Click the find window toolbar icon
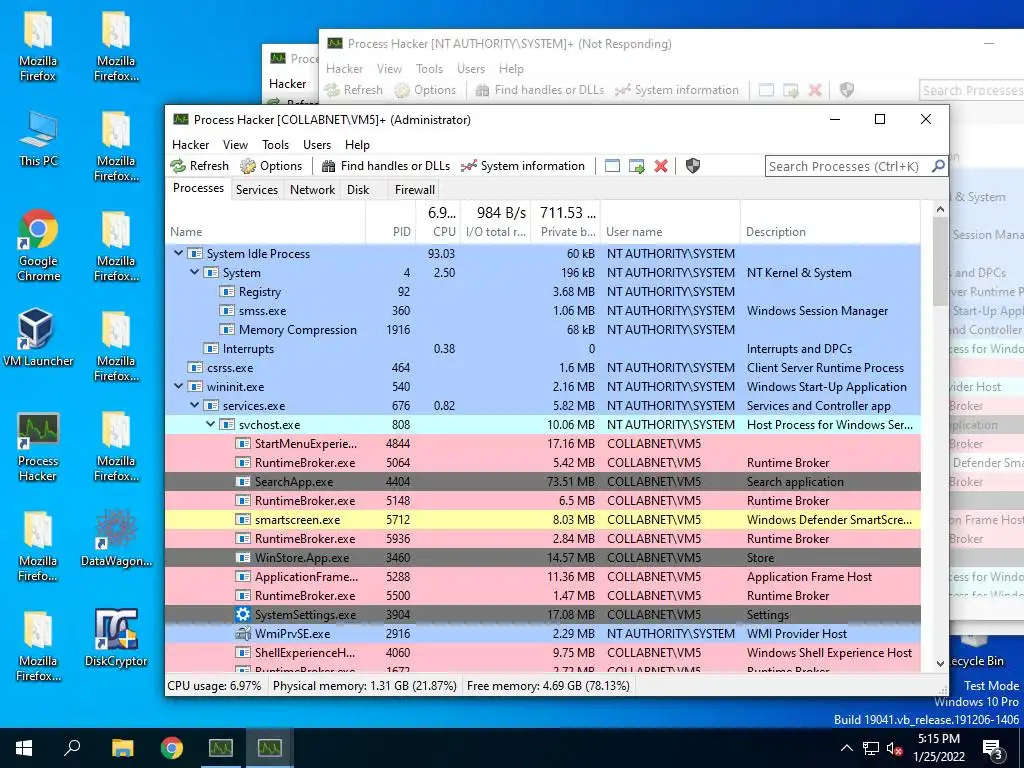Image resolution: width=1024 pixels, height=768 pixels. coord(612,166)
